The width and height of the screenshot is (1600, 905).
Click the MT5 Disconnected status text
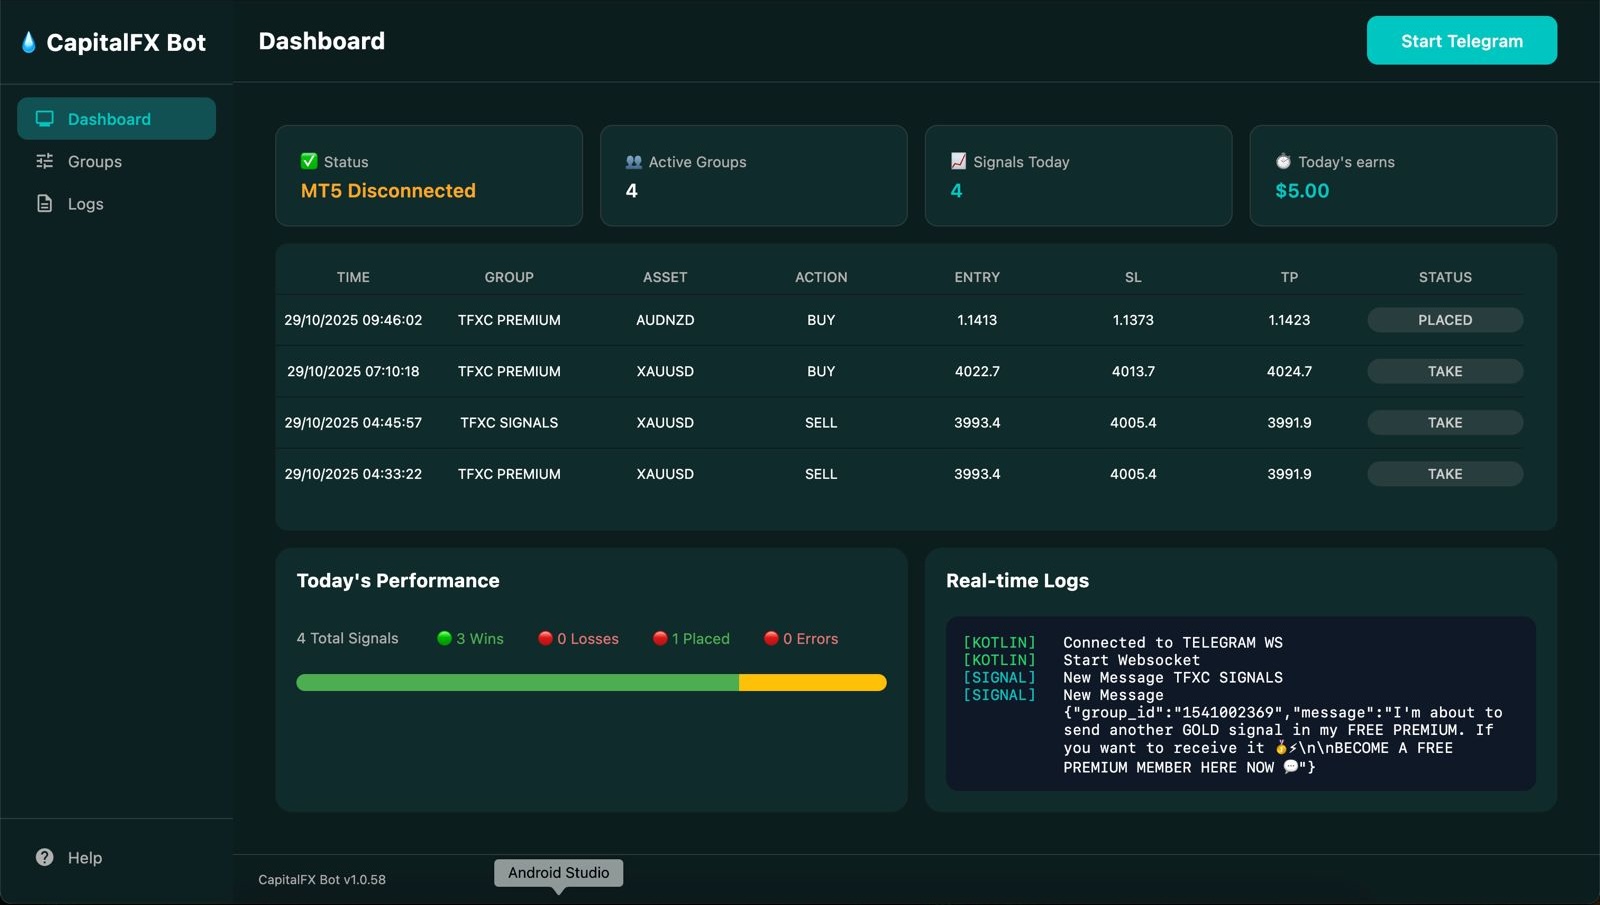pos(388,190)
